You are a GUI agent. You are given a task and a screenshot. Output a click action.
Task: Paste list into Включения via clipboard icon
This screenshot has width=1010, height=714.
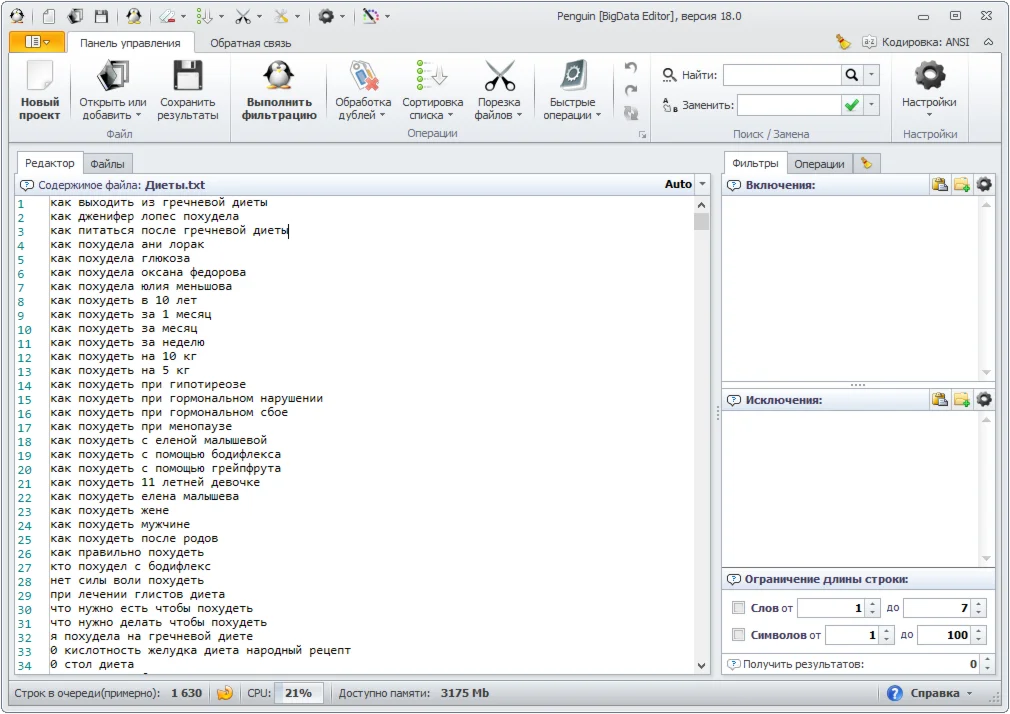click(939, 184)
